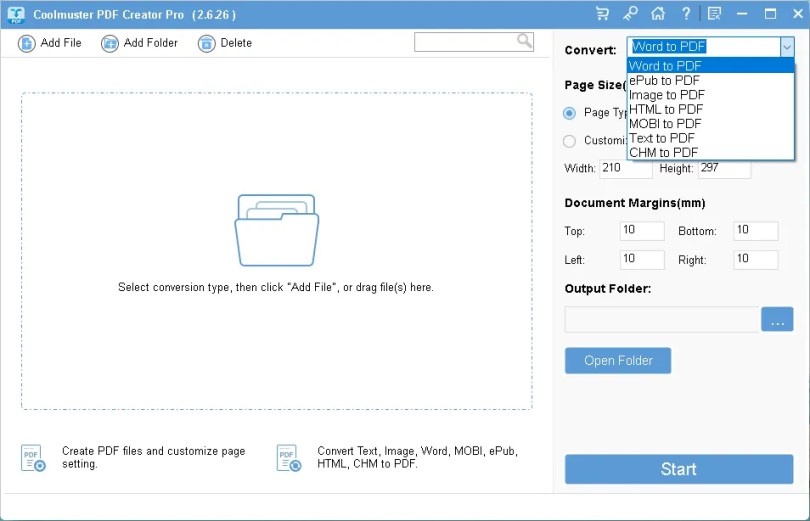Open the question mark help icon
The image size is (810, 521).
[686, 14]
